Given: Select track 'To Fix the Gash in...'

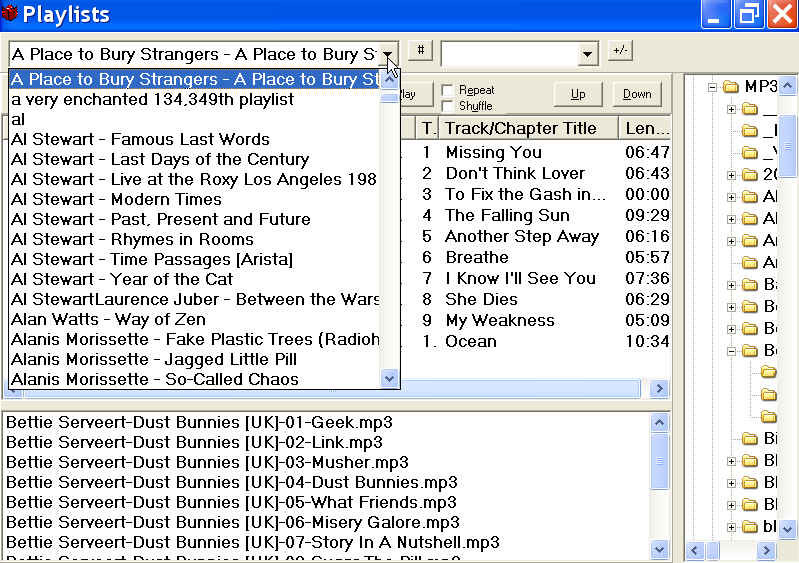Looking at the screenshot, I should pyautogui.click(x=525, y=194).
